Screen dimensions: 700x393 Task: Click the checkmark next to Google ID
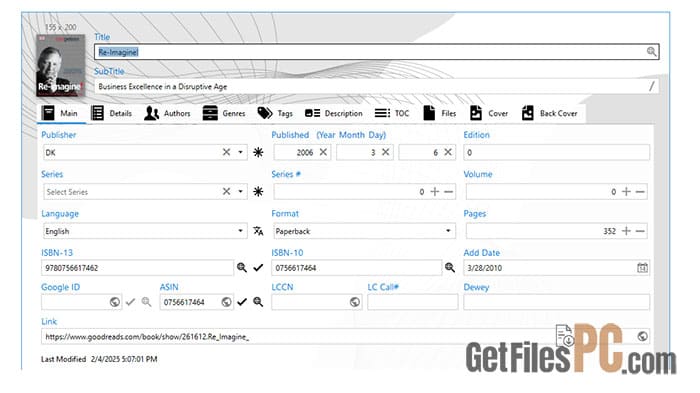tap(130, 302)
